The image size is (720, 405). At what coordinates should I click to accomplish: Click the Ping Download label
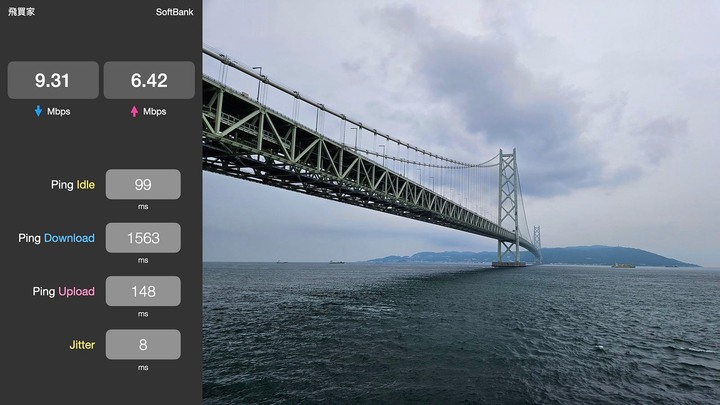[56, 238]
